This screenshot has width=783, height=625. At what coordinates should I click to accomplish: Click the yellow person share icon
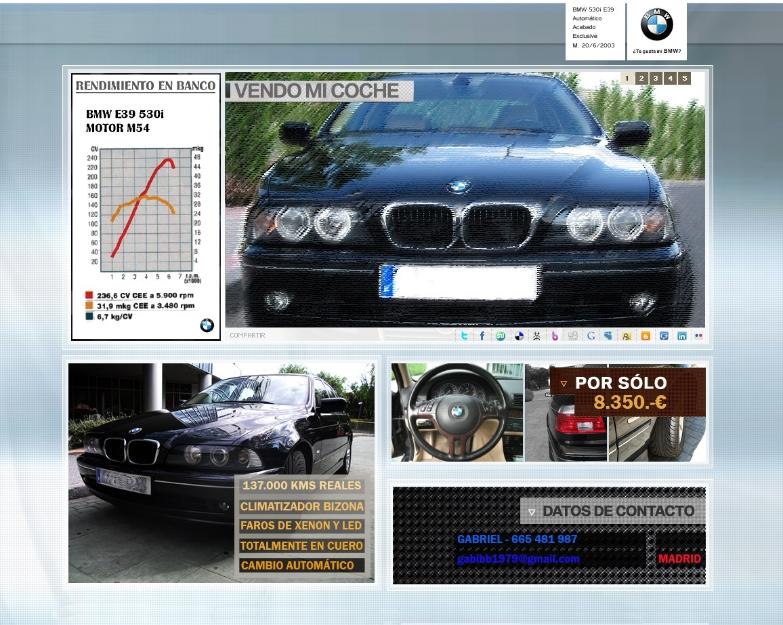[627, 336]
